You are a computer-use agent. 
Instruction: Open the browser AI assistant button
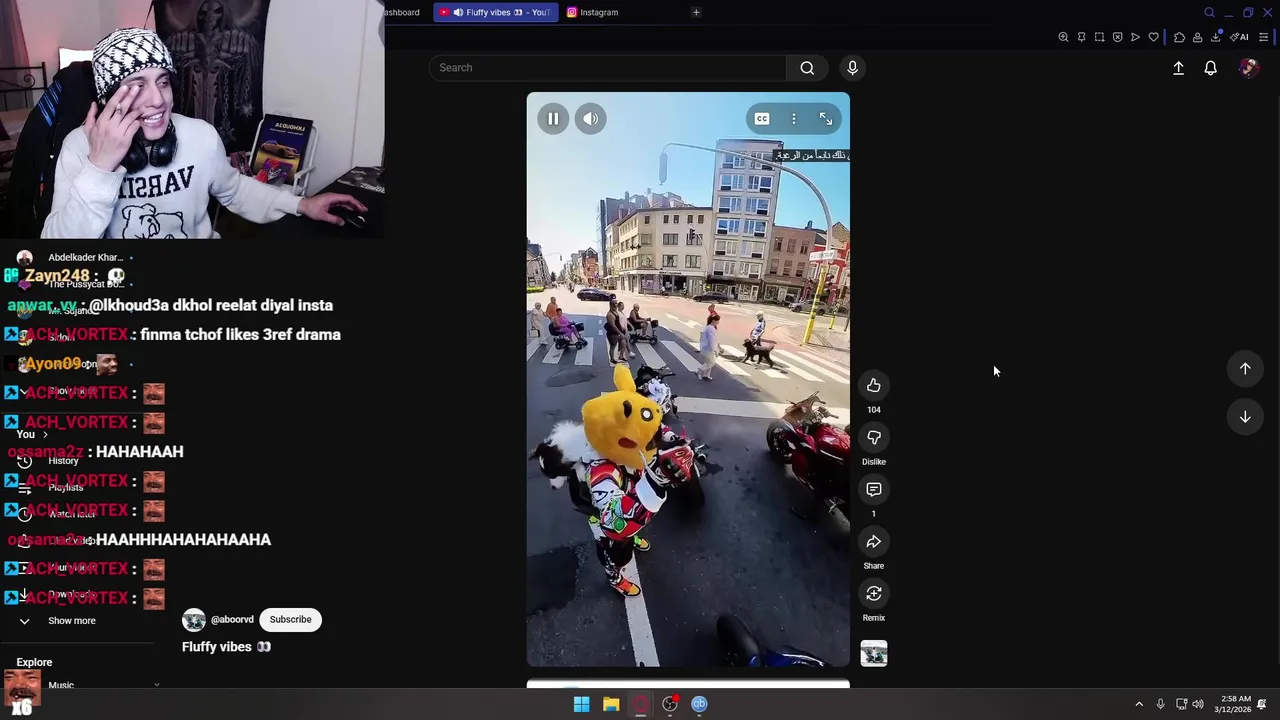(1240, 38)
